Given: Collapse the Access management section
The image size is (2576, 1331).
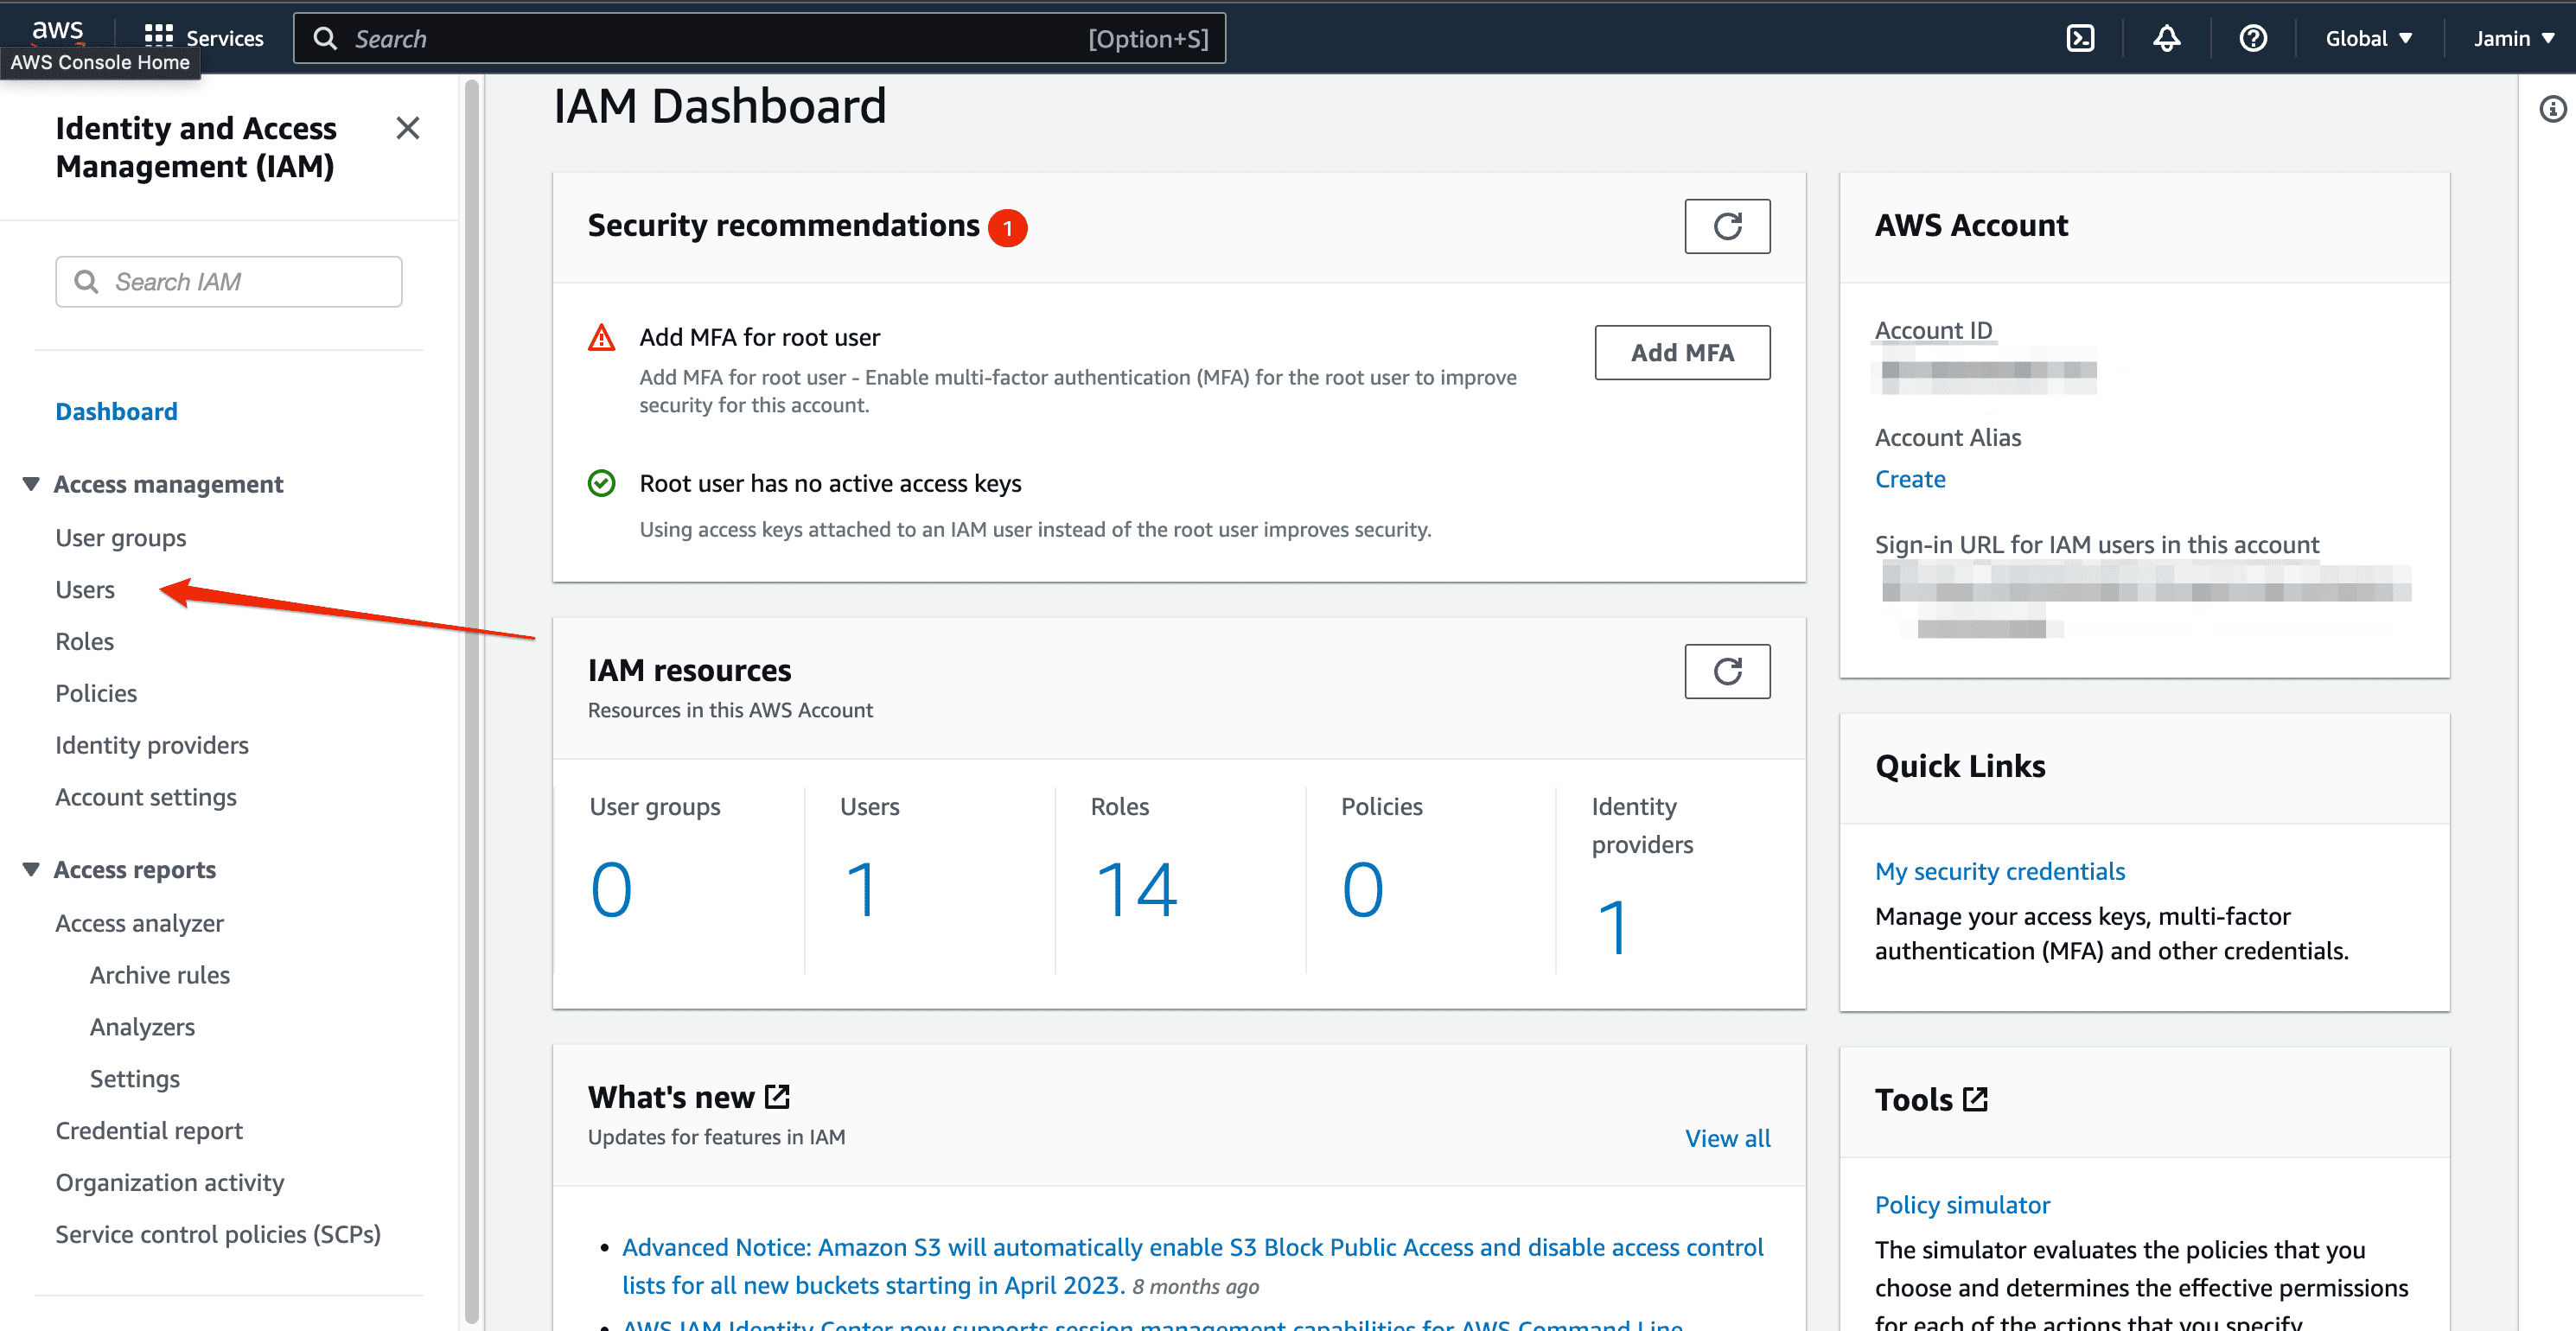Looking at the screenshot, I should tap(31, 483).
